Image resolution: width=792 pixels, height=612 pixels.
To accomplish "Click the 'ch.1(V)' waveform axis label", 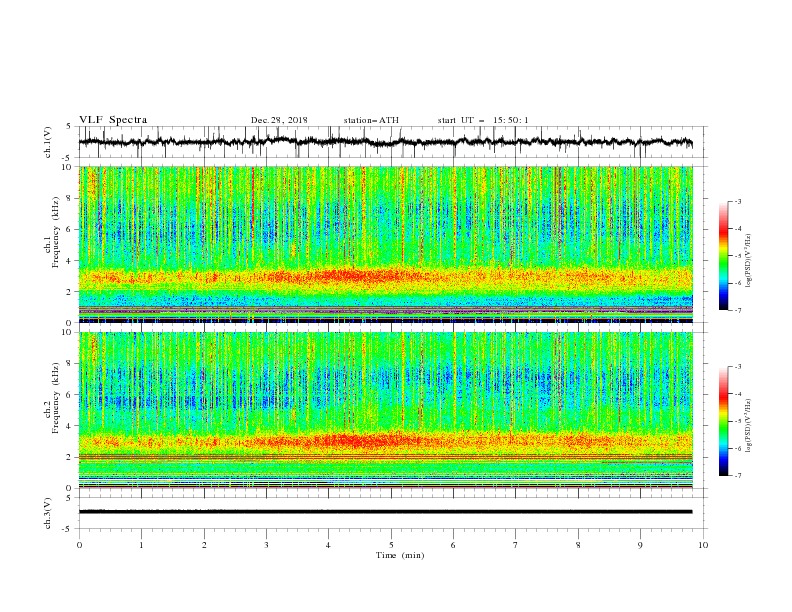I will pyautogui.click(x=48, y=142).
